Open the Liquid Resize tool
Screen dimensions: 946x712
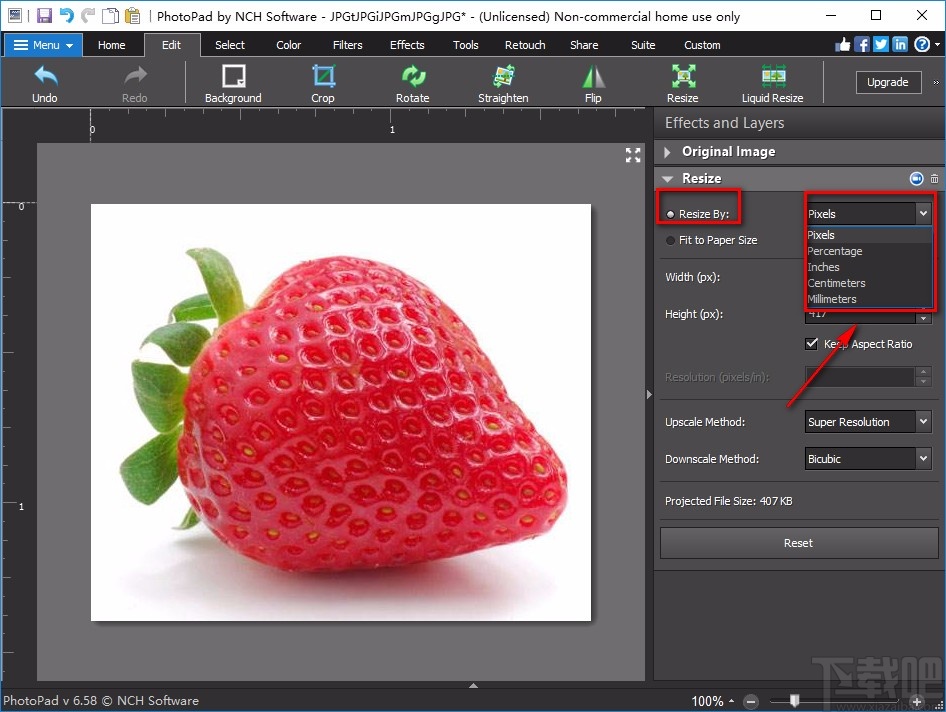(772, 82)
